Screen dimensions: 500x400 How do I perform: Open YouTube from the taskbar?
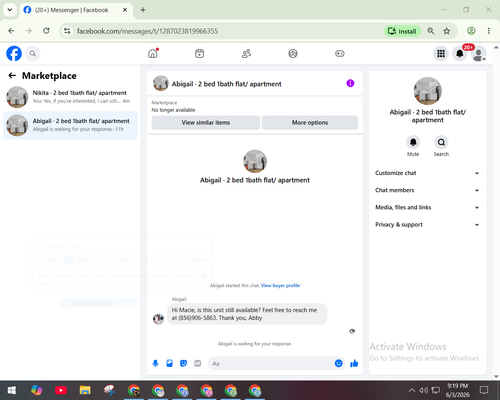(x=61, y=390)
